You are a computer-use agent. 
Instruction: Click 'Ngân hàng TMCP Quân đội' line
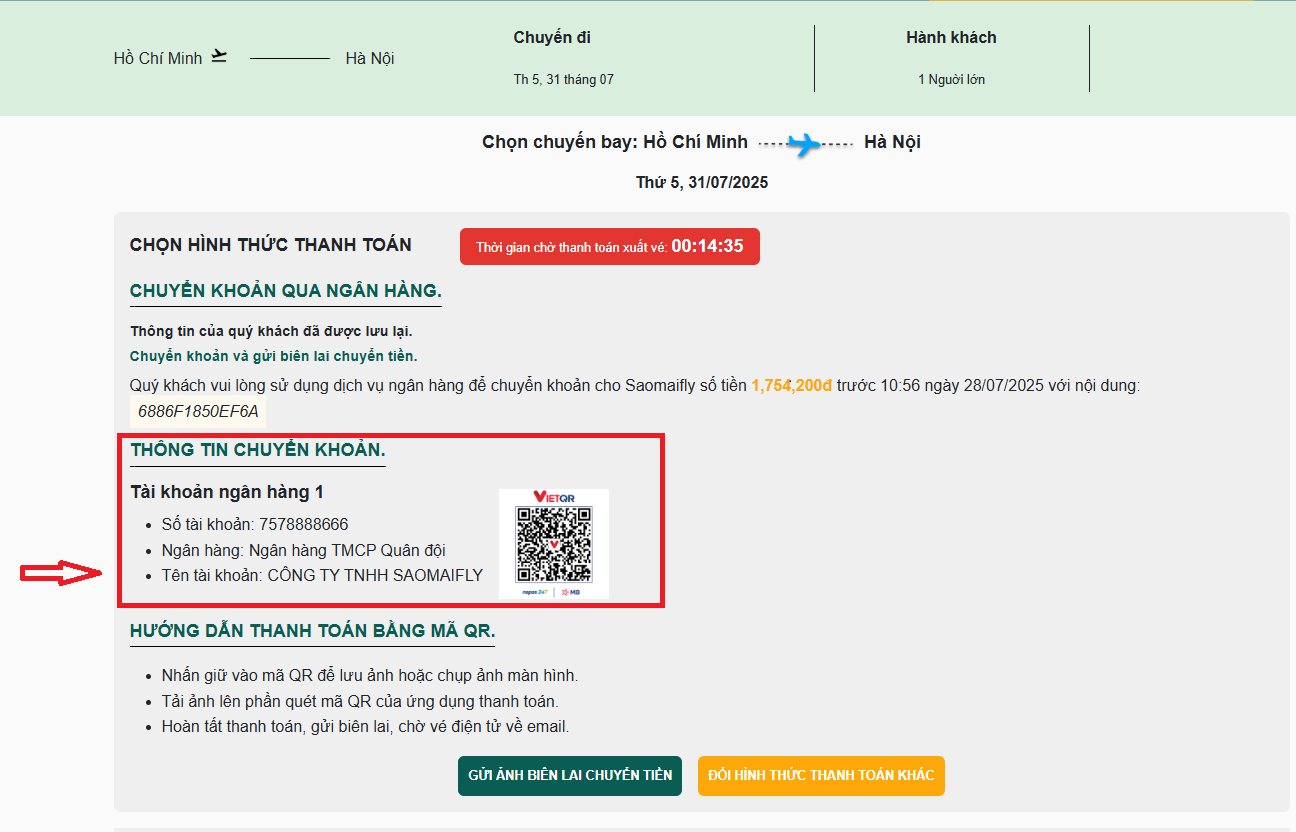coord(303,550)
